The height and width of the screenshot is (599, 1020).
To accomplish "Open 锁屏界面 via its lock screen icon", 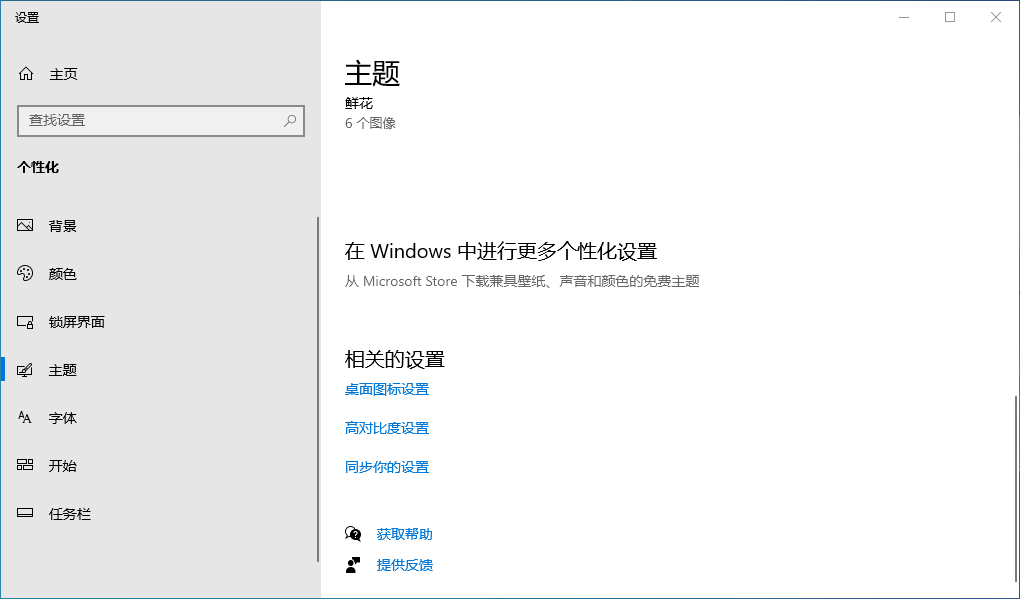I will tap(25, 321).
